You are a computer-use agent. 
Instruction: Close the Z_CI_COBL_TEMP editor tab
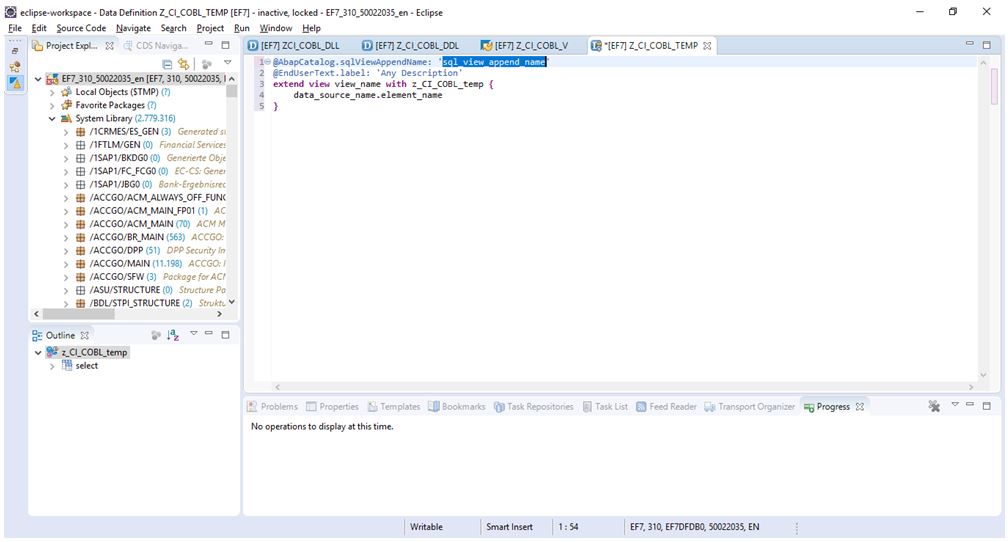[707, 46]
